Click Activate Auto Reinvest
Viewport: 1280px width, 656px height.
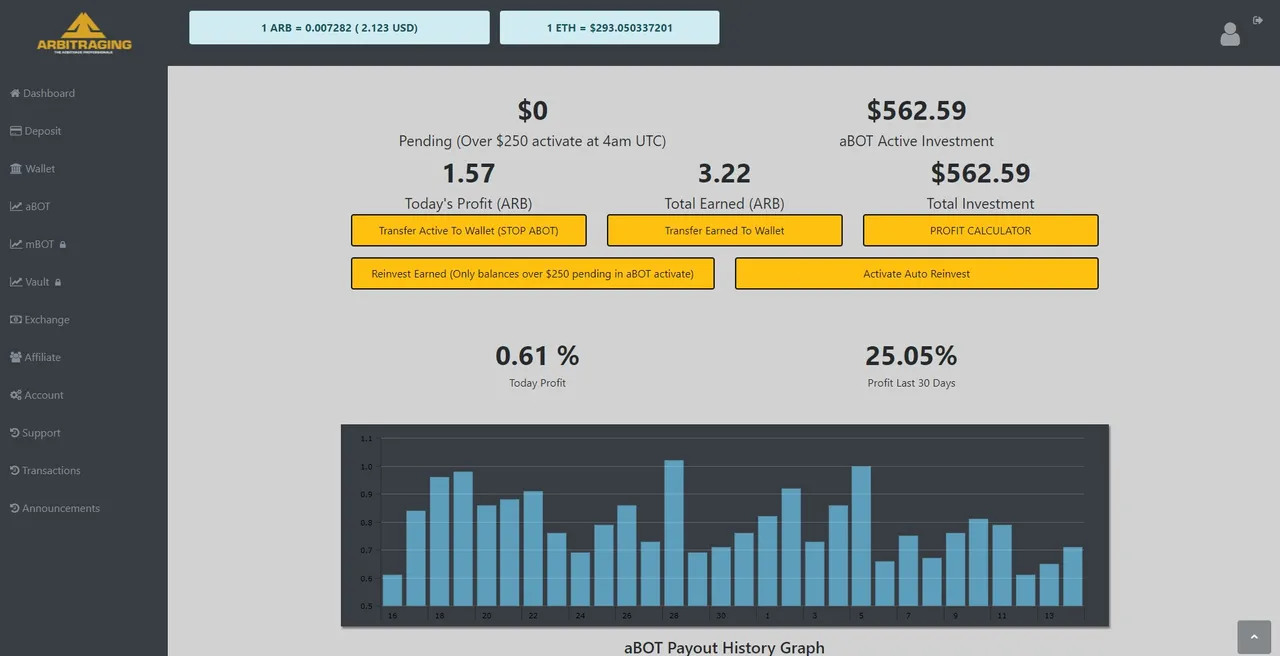tap(917, 274)
